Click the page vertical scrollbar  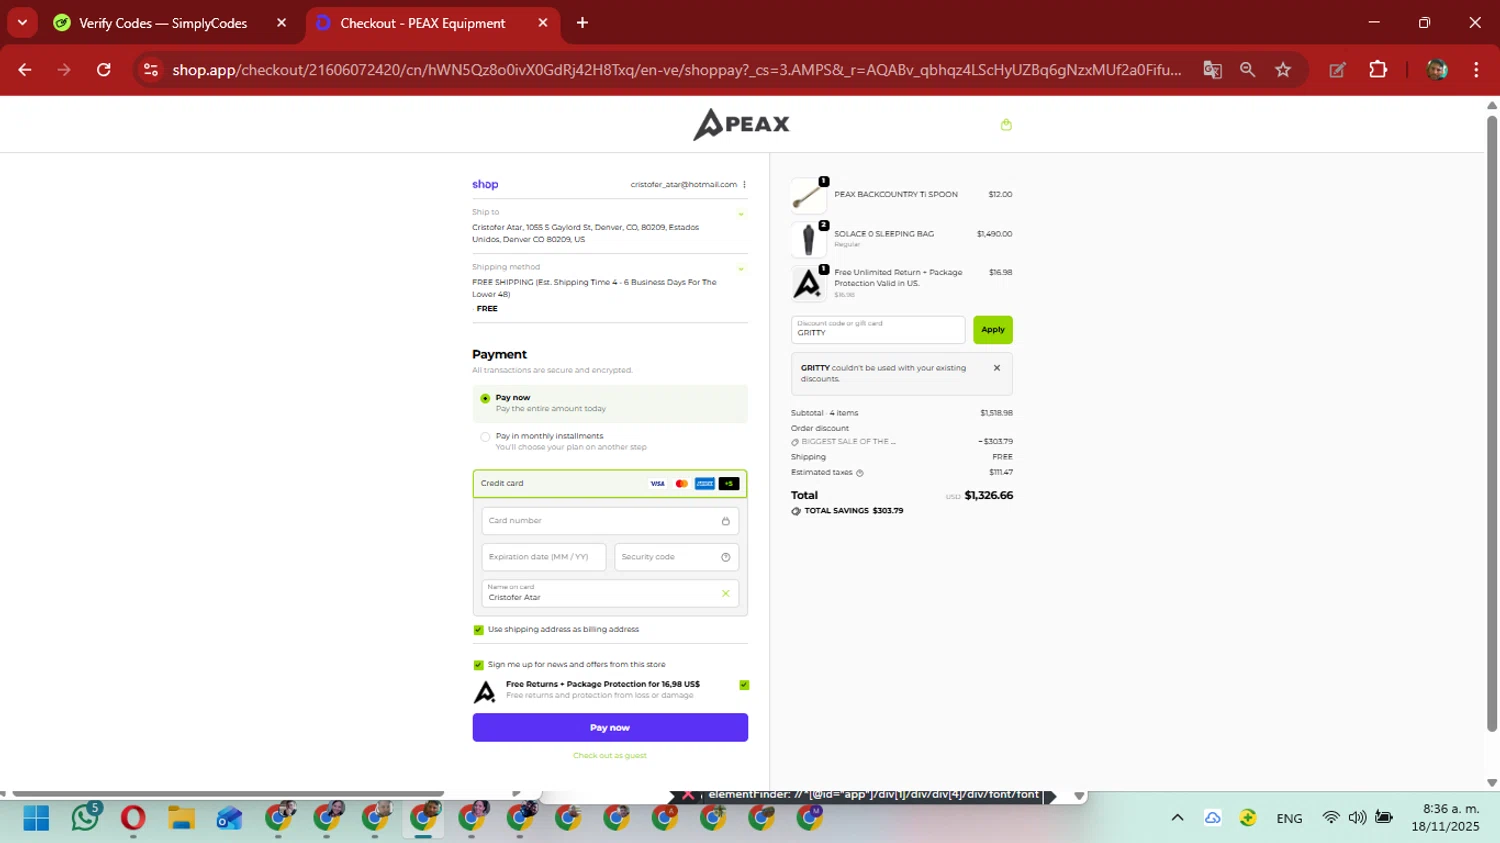tap(1492, 423)
